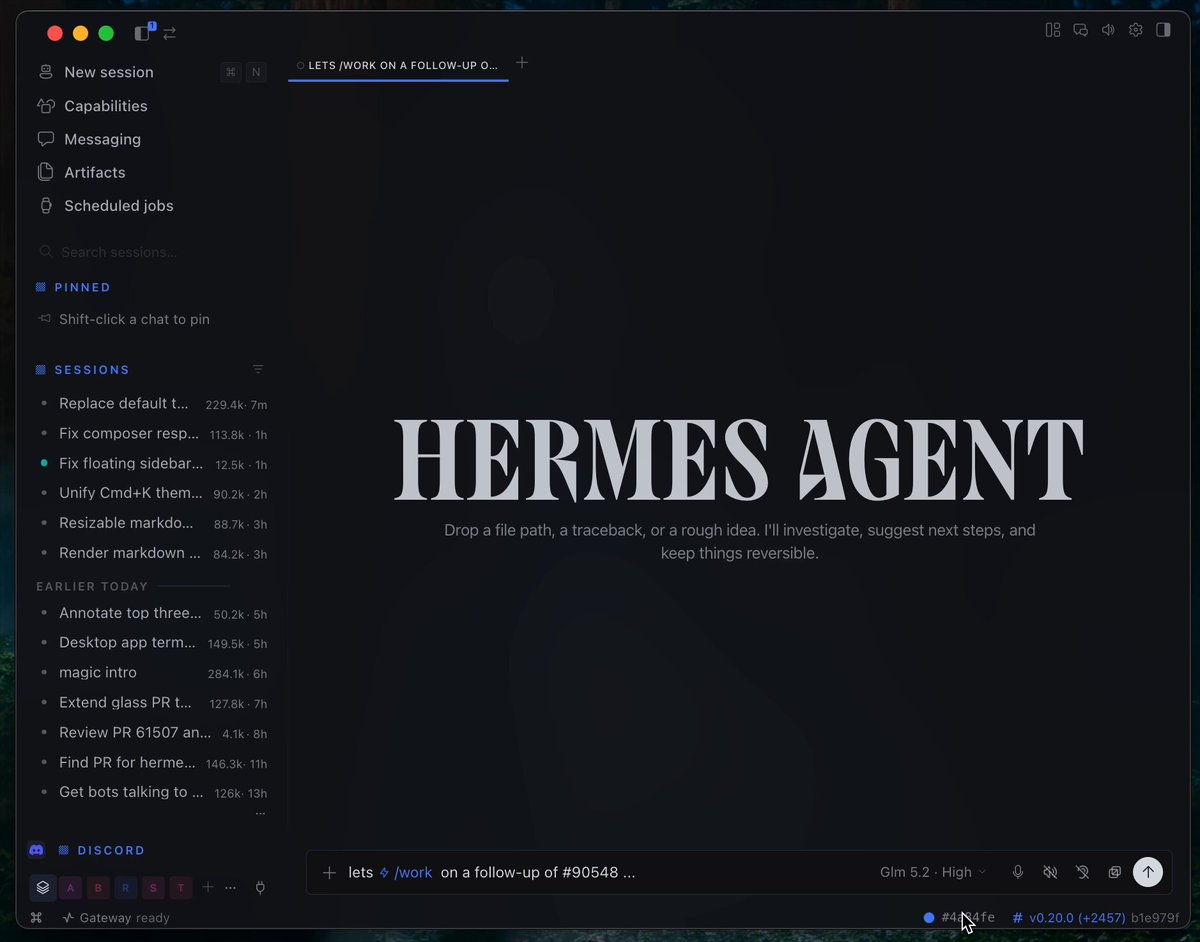
Task: Open session 'Render markdown ...'
Action: coord(151,553)
